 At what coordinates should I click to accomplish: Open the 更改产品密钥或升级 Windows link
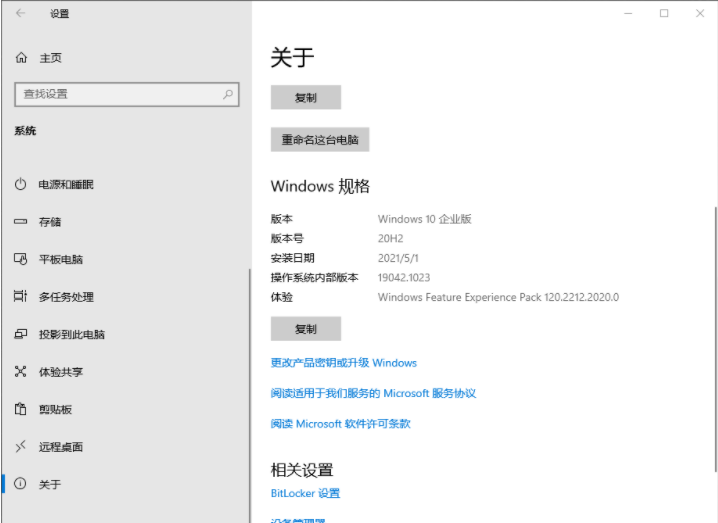343,363
